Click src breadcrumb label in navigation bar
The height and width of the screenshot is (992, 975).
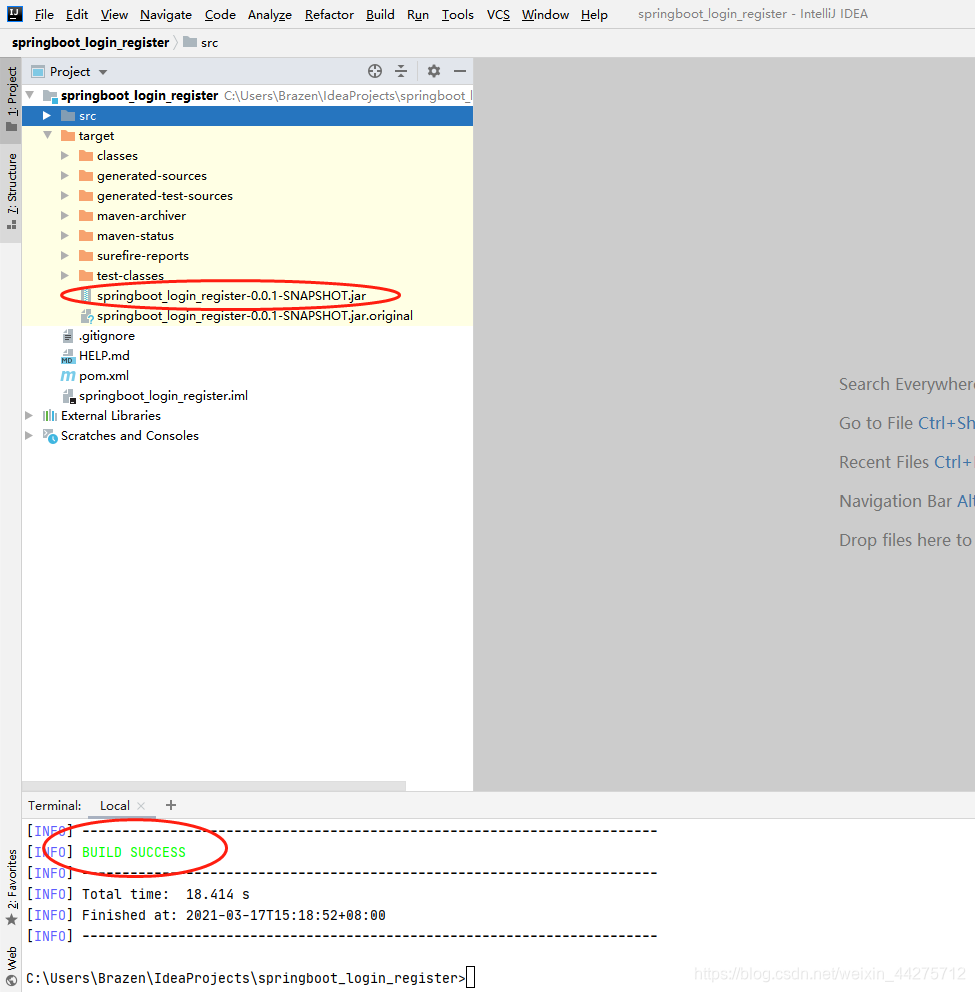(x=209, y=43)
